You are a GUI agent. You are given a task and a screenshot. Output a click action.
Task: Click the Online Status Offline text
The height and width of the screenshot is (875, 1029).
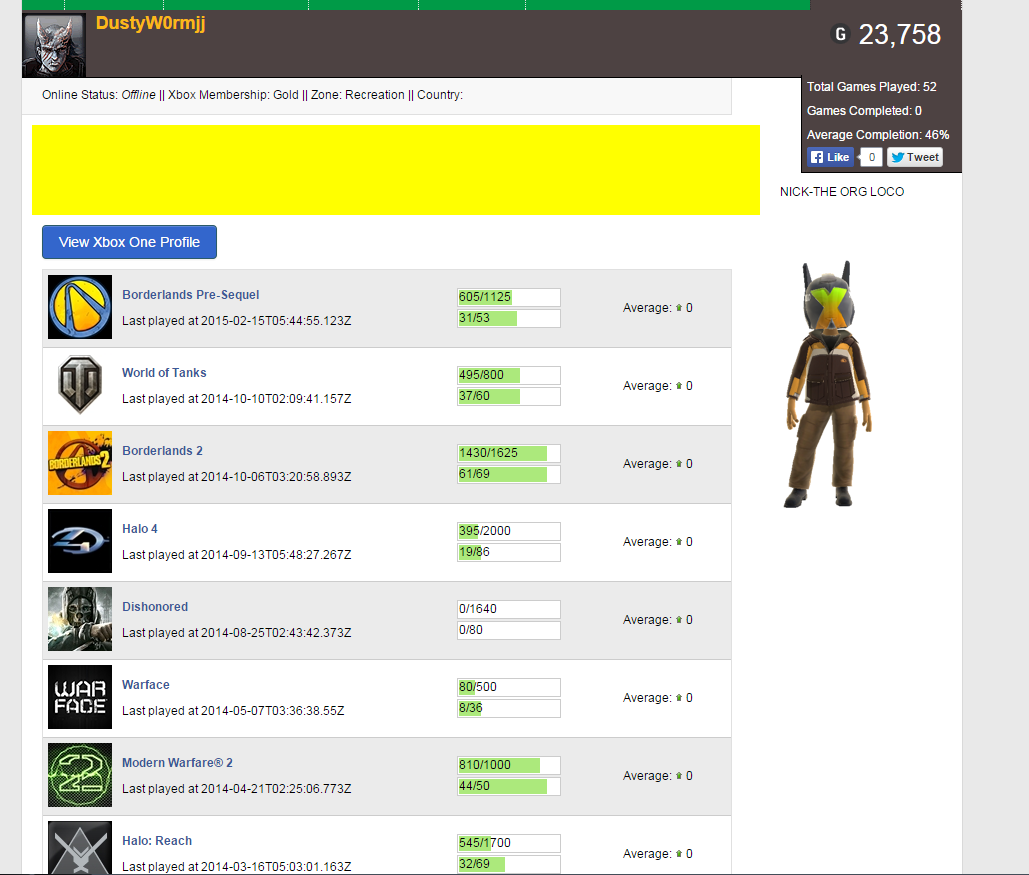[x=99, y=95]
